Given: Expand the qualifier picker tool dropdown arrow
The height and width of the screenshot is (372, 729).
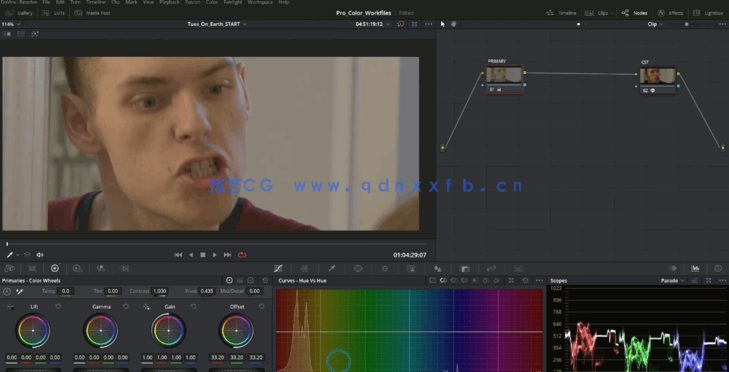Looking at the screenshot, I should [18, 255].
